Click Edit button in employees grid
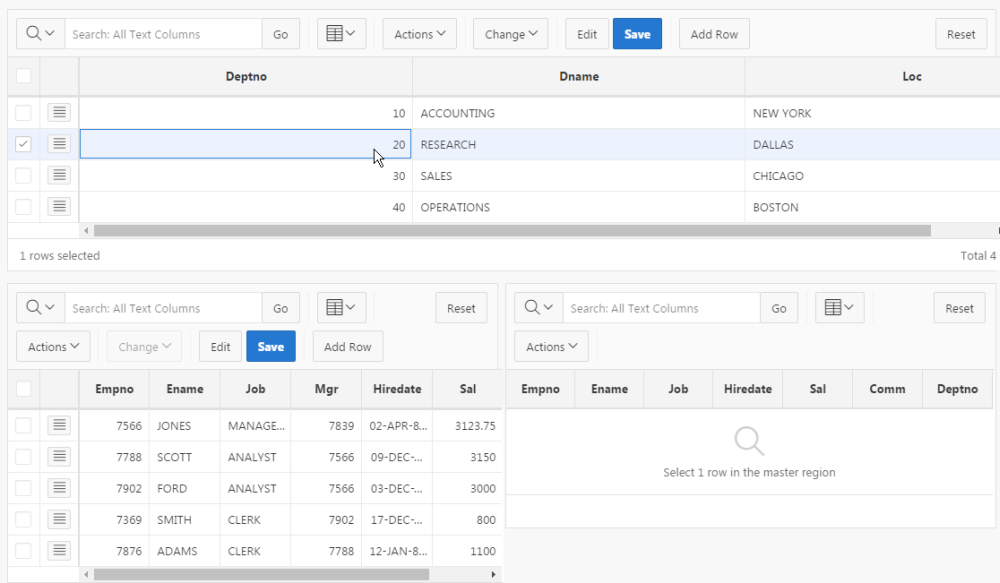This screenshot has width=1000, height=583. [220, 346]
